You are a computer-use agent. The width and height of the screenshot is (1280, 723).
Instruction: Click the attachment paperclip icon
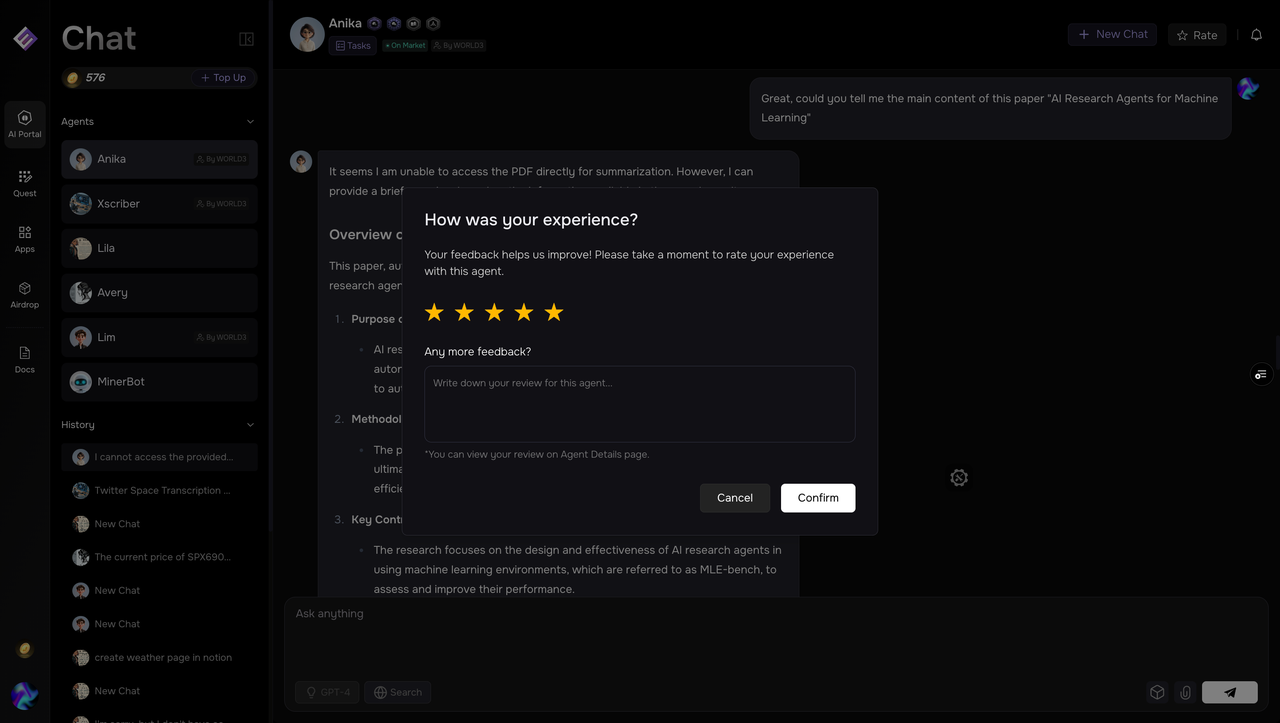click(1185, 692)
